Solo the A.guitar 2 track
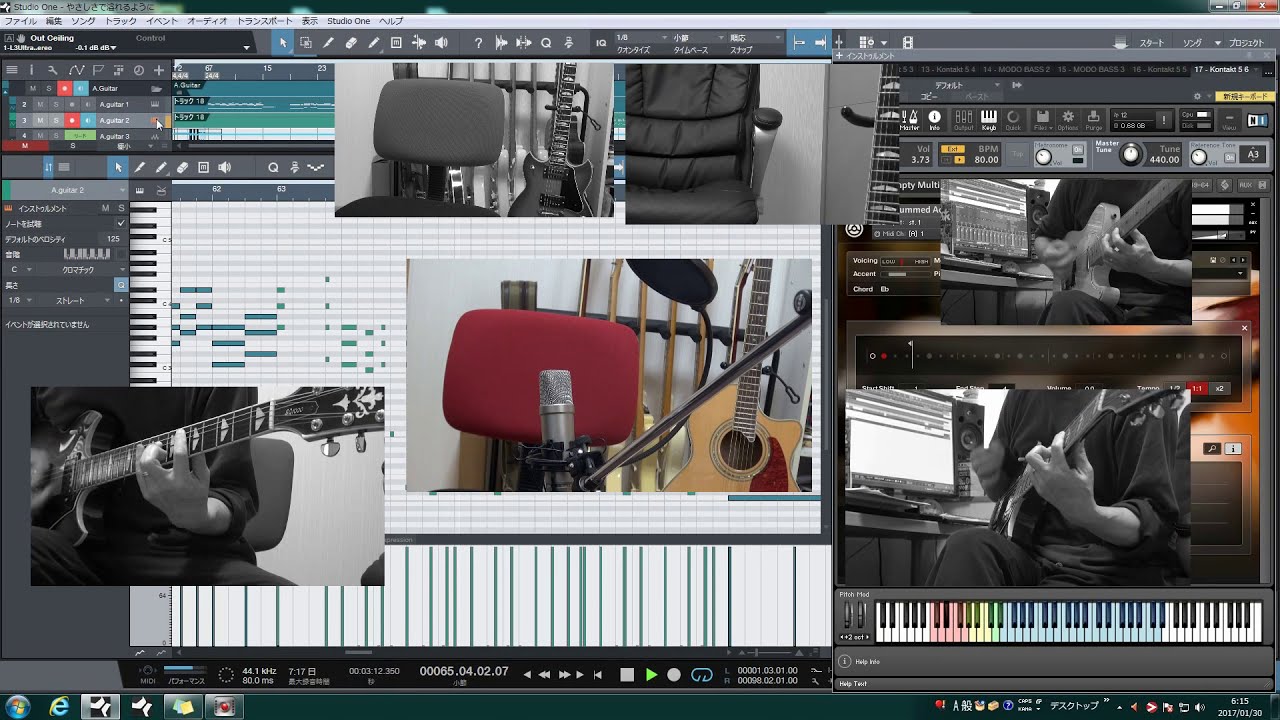This screenshot has height=720, width=1280. [55, 120]
